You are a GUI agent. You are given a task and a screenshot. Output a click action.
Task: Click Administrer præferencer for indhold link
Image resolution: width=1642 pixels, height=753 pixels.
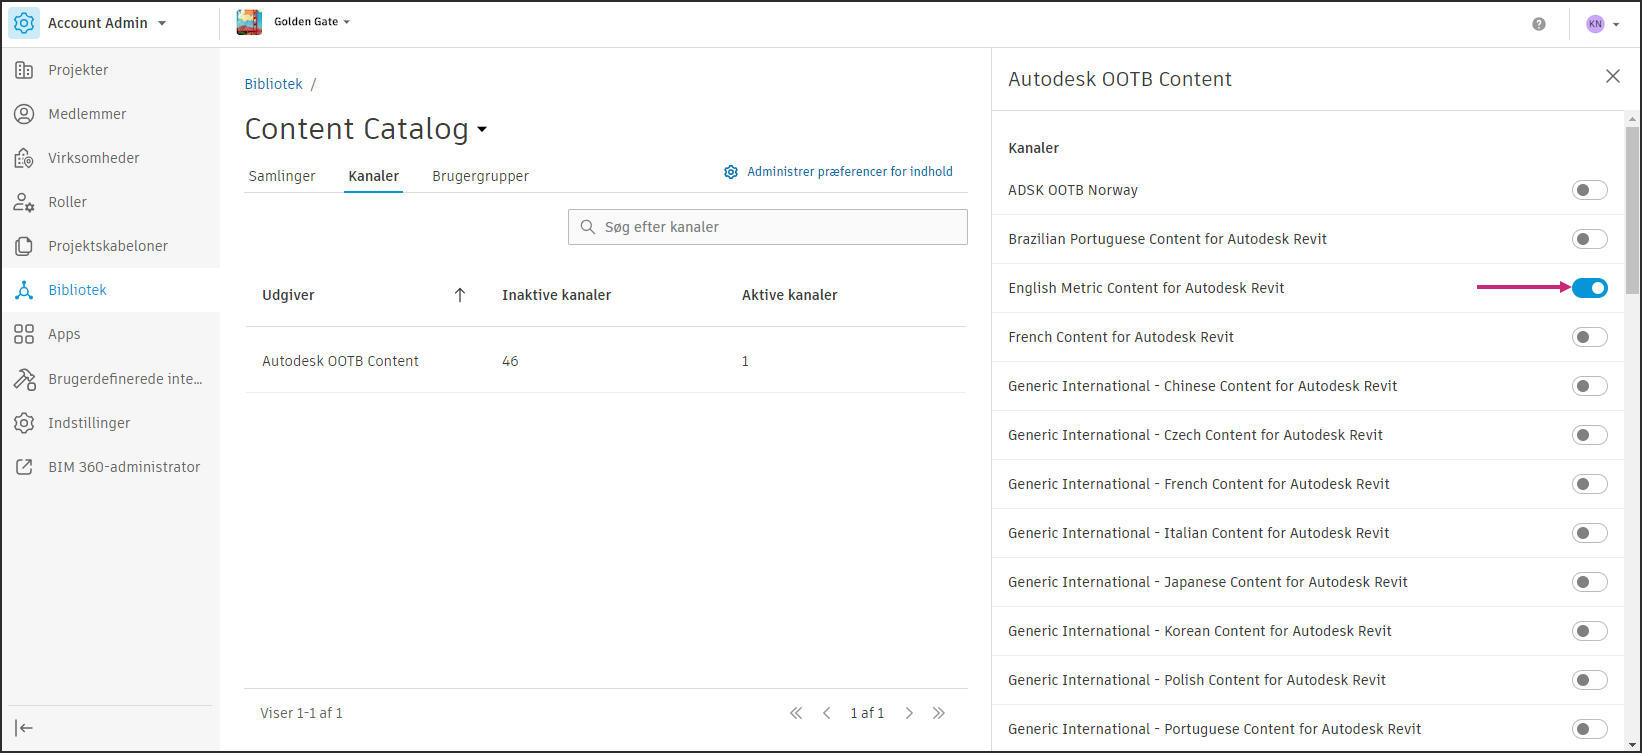pos(849,172)
